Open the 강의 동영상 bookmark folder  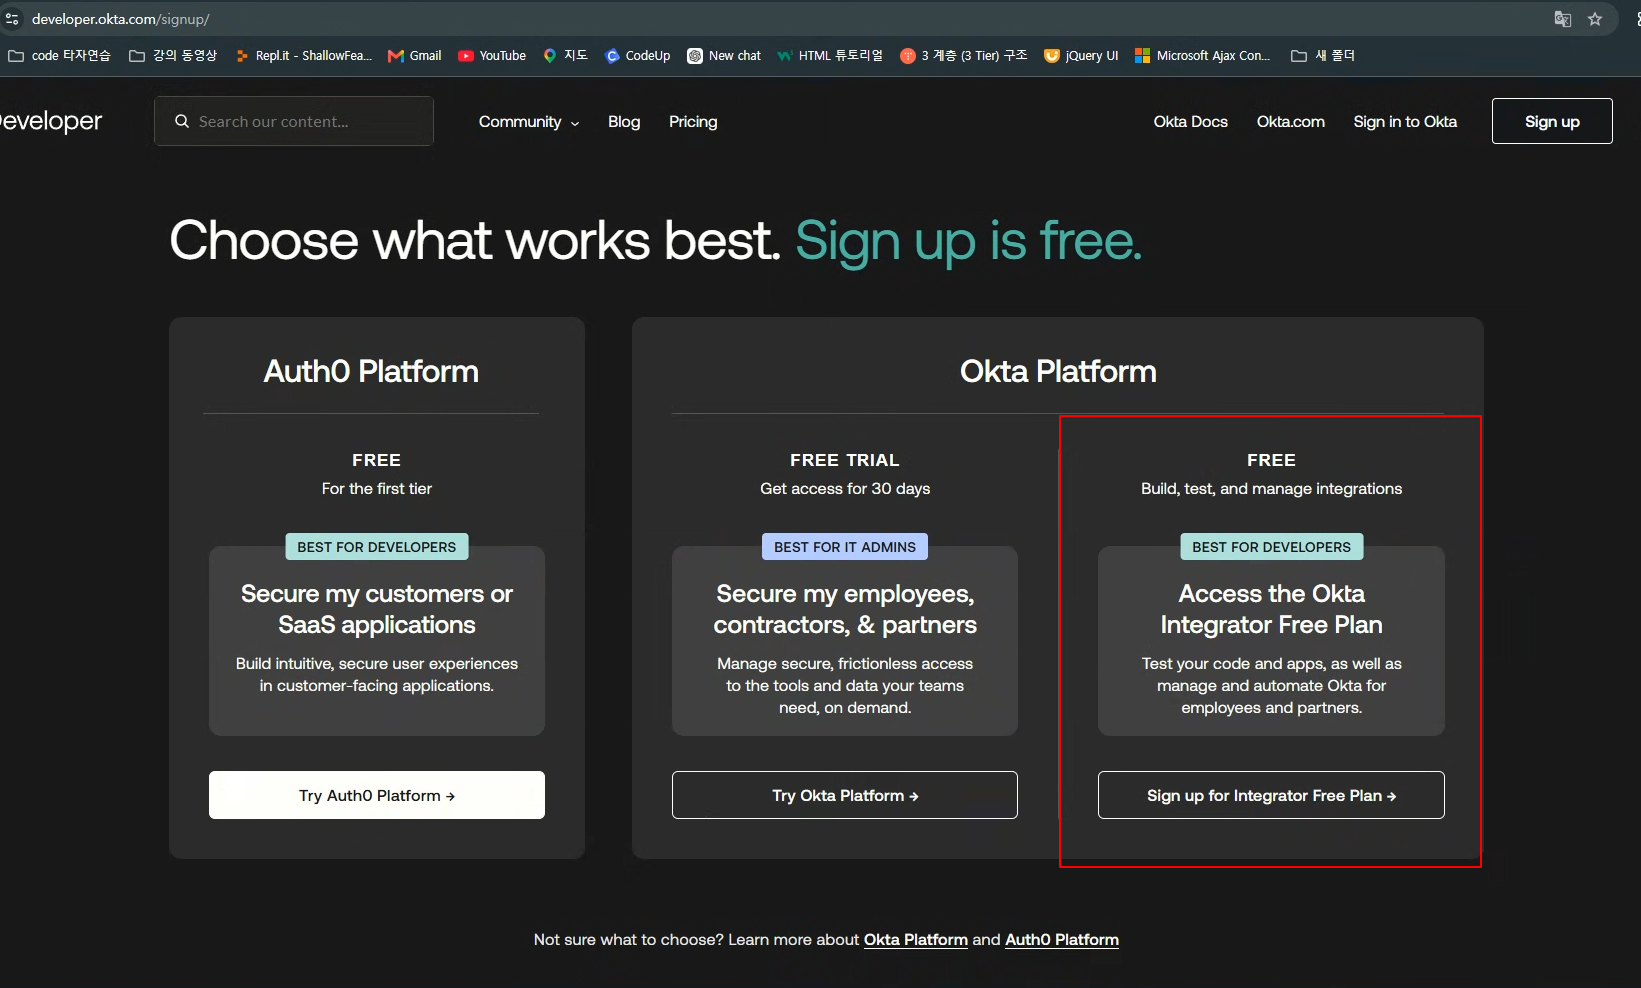pos(173,56)
